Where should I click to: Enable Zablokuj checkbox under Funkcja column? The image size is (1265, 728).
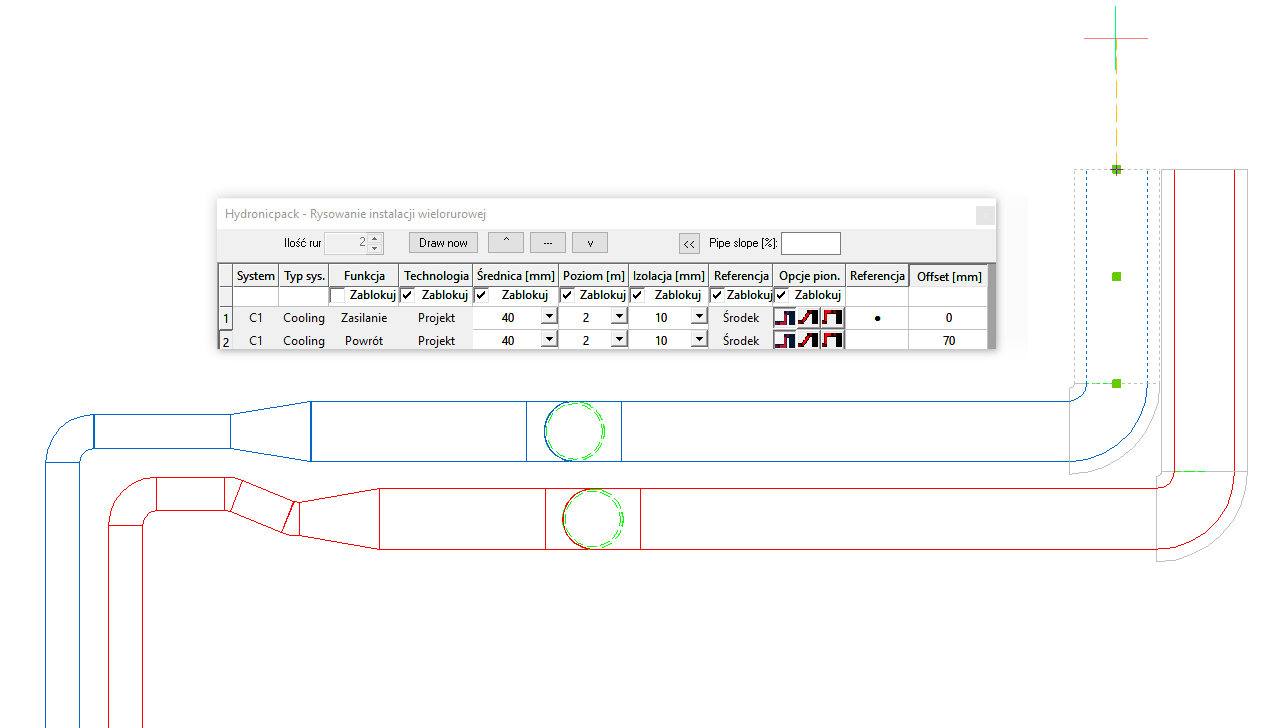click(338, 296)
